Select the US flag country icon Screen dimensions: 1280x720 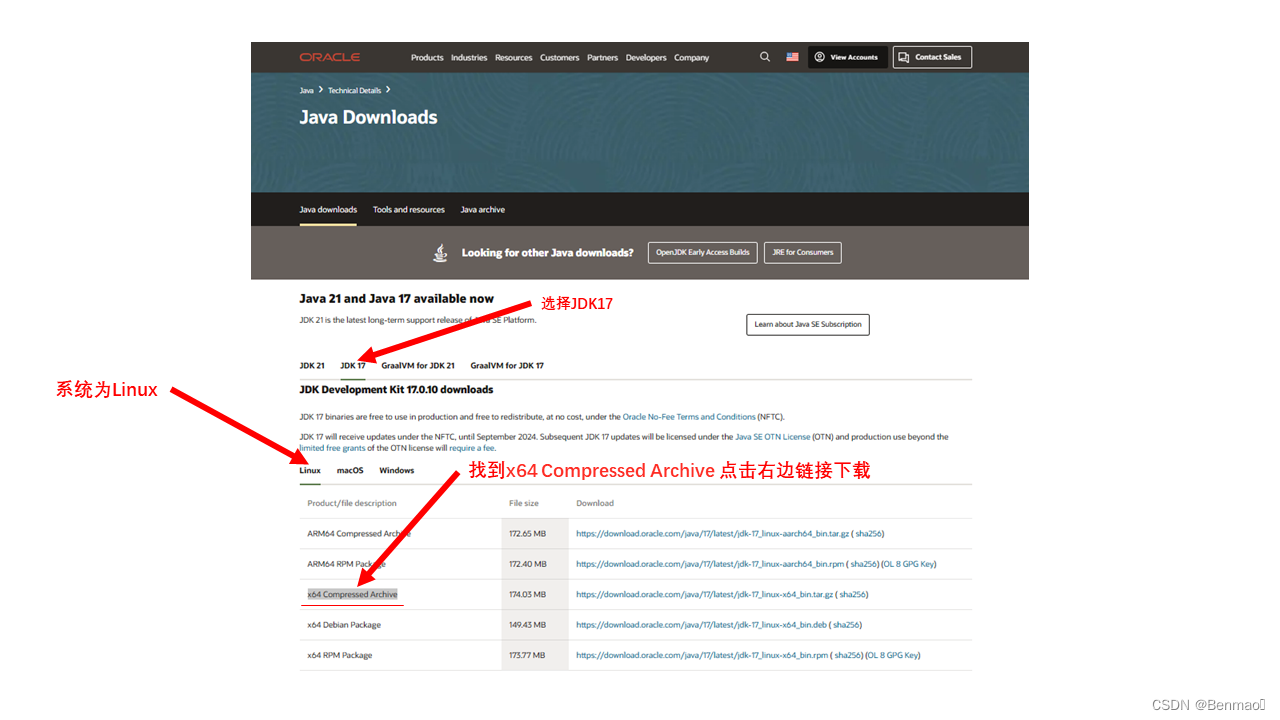(792, 57)
